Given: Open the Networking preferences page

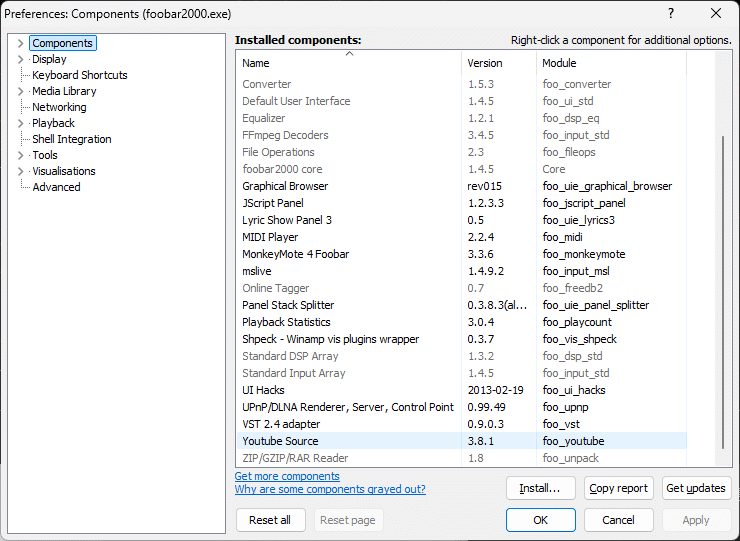Looking at the screenshot, I should tap(59, 107).
